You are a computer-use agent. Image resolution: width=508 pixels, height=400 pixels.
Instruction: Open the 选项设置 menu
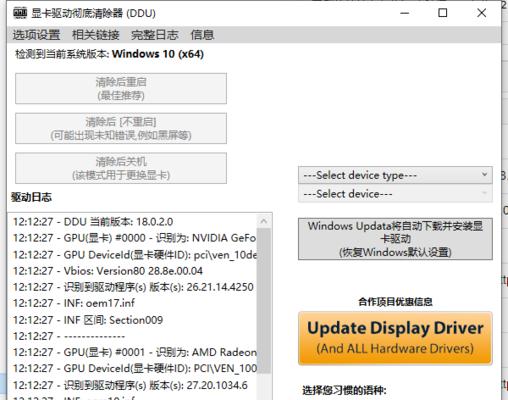coord(36,35)
